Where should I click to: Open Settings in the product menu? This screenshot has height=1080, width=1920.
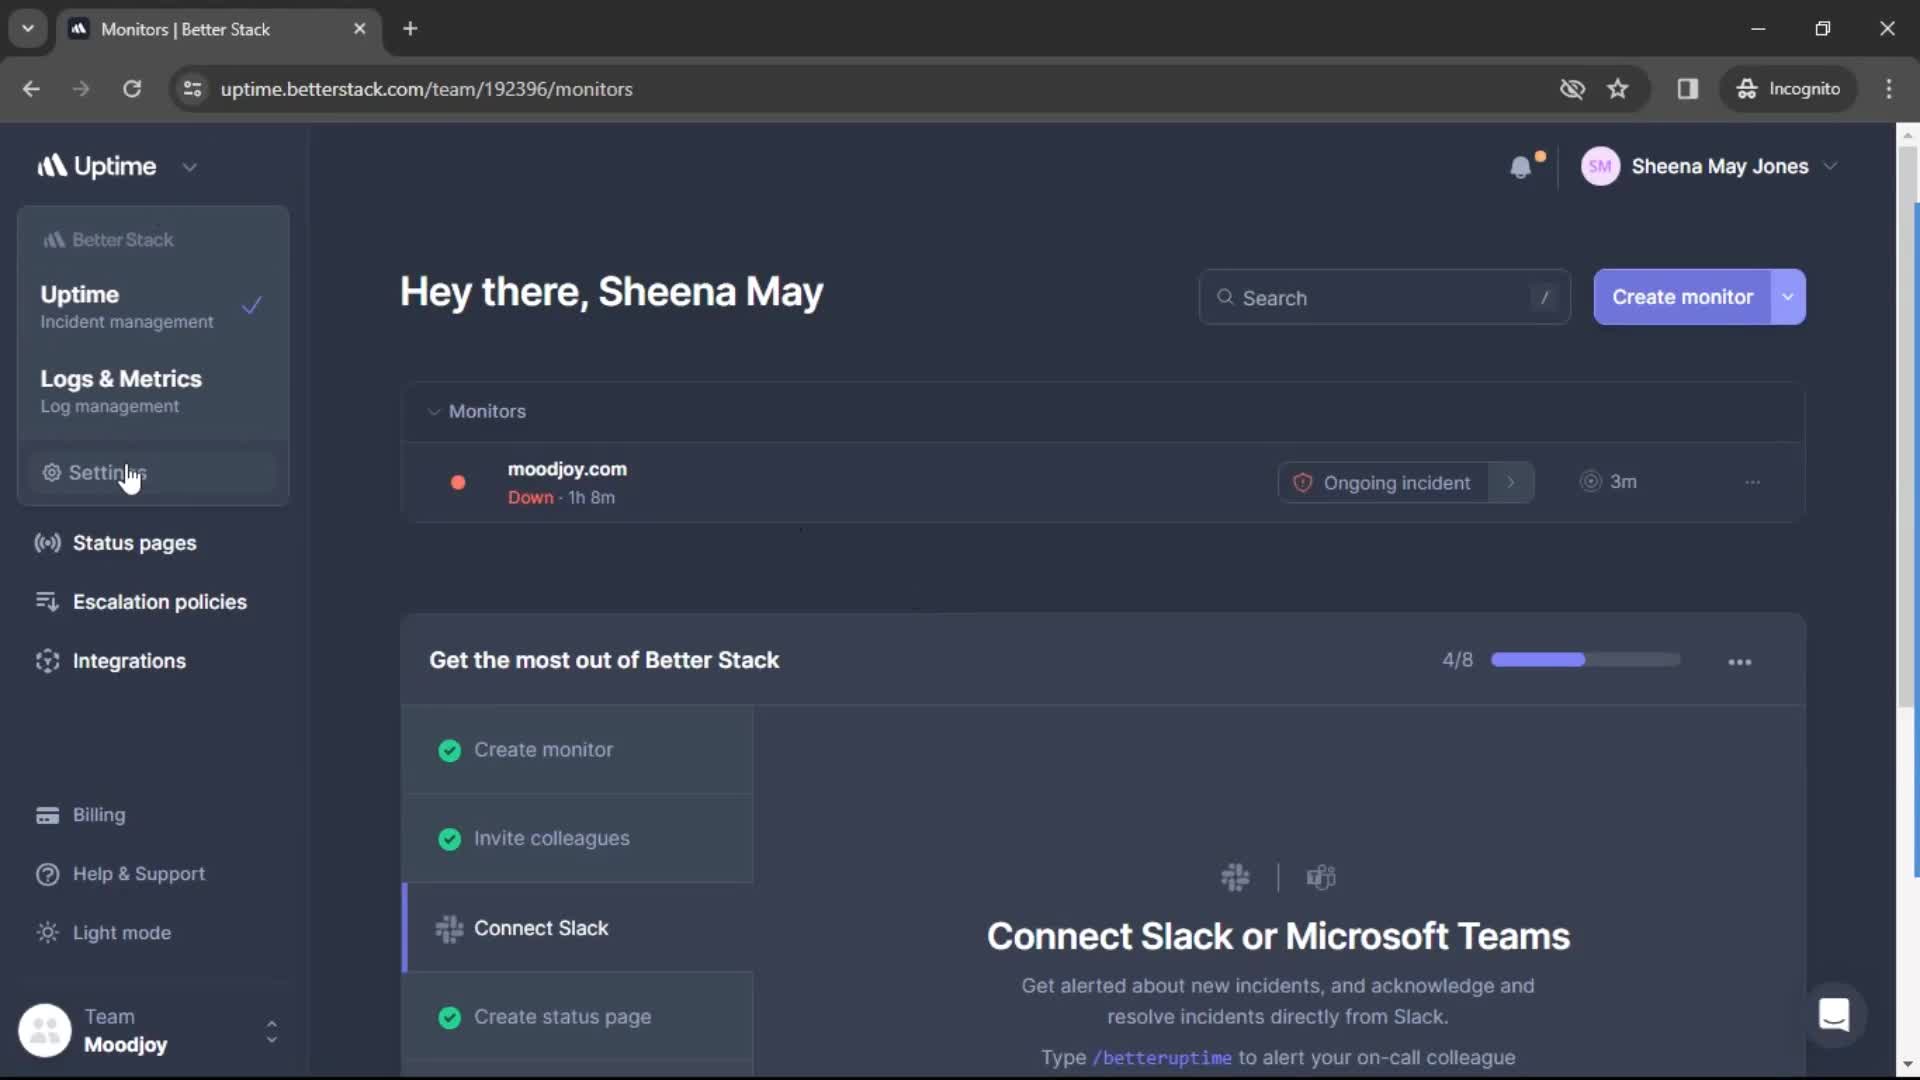point(152,472)
